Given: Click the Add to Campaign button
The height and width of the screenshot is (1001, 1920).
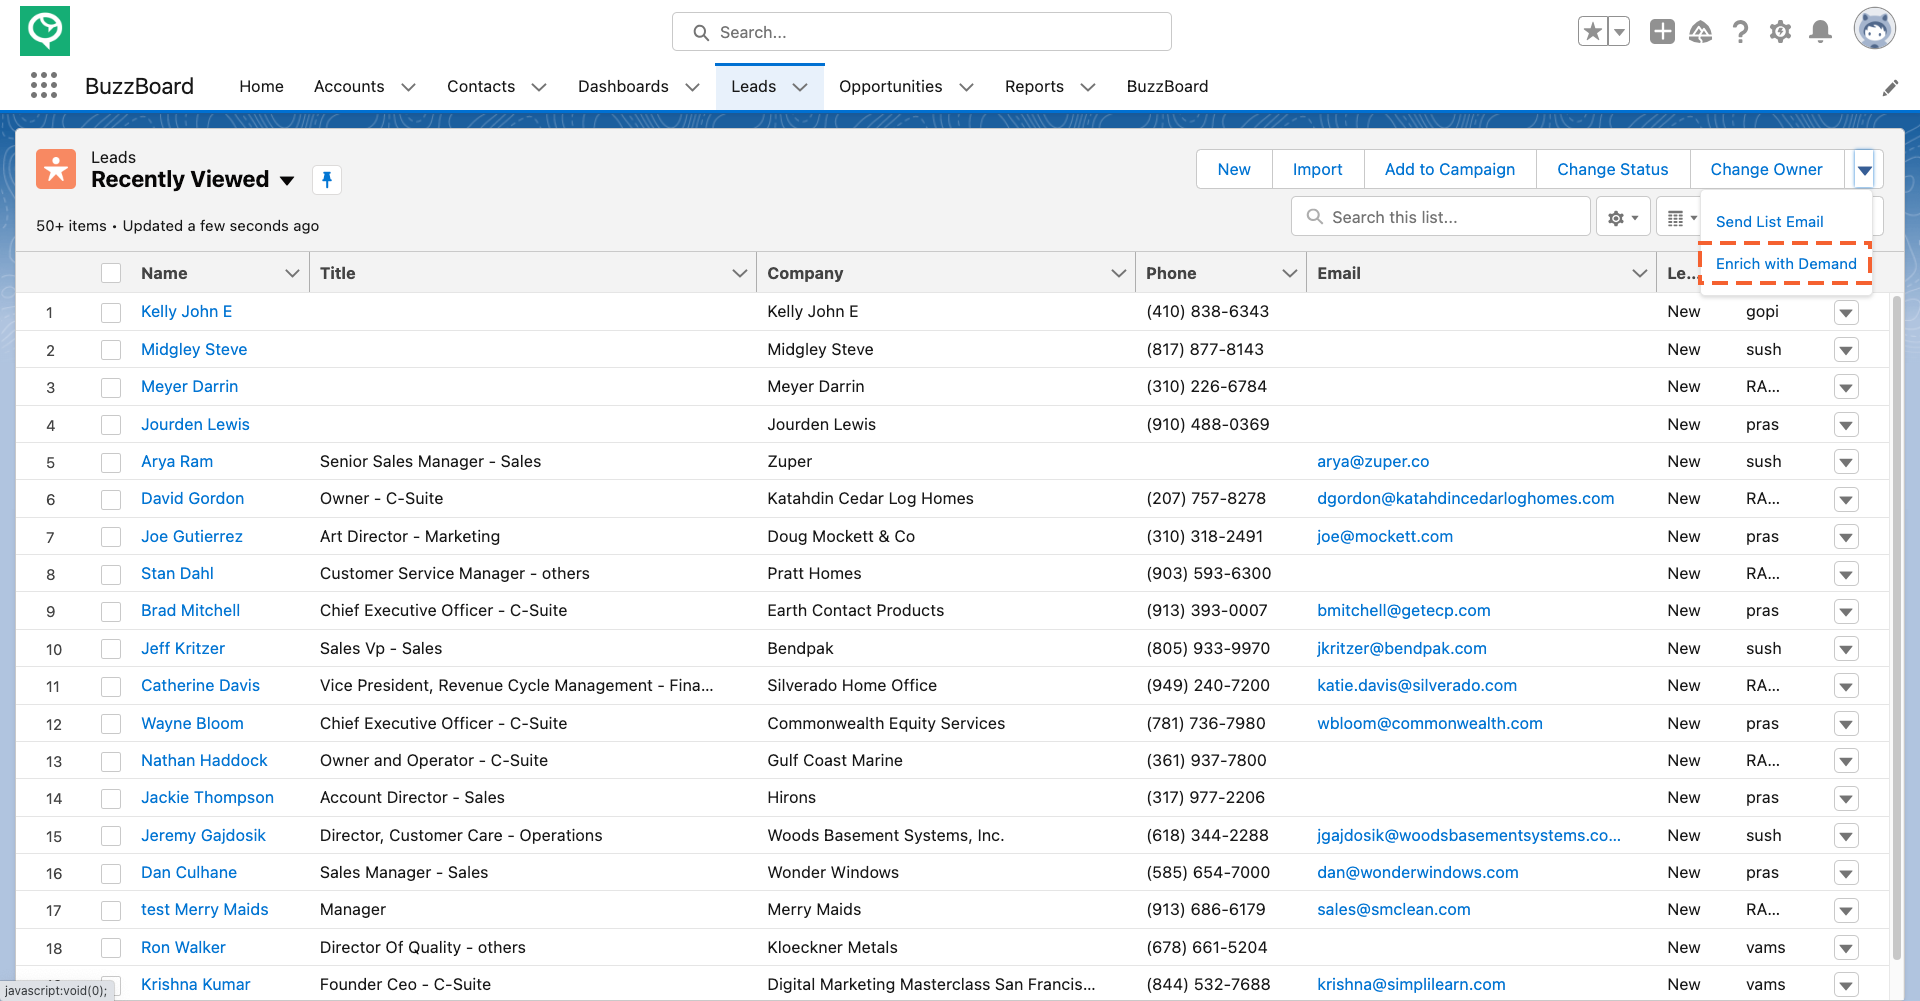Looking at the screenshot, I should (1449, 169).
